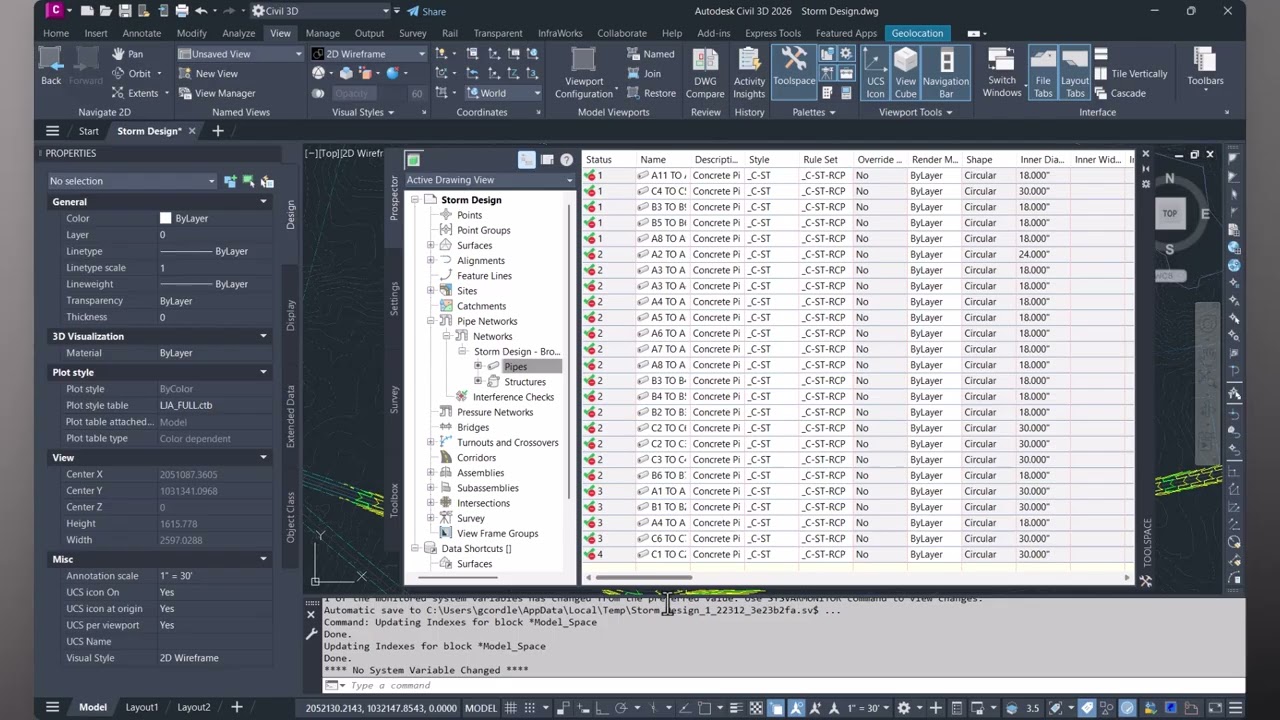The height and width of the screenshot is (720, 1280).
Task: Select Structures in Prospector tree
Action: pyautogui.click(x=525, y=381)
